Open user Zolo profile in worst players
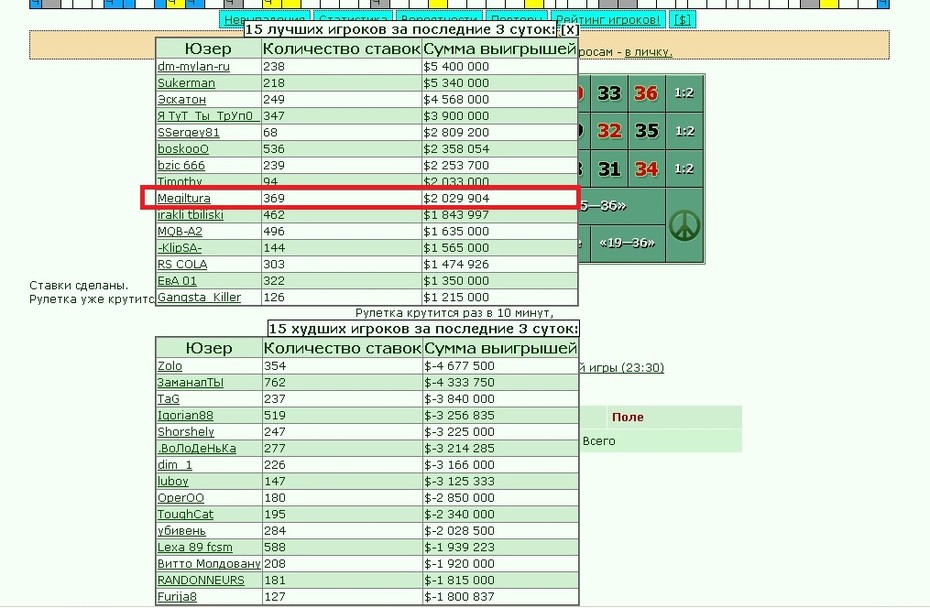The height and width of the screenshot is (608, 930). [x=170, y=366]
